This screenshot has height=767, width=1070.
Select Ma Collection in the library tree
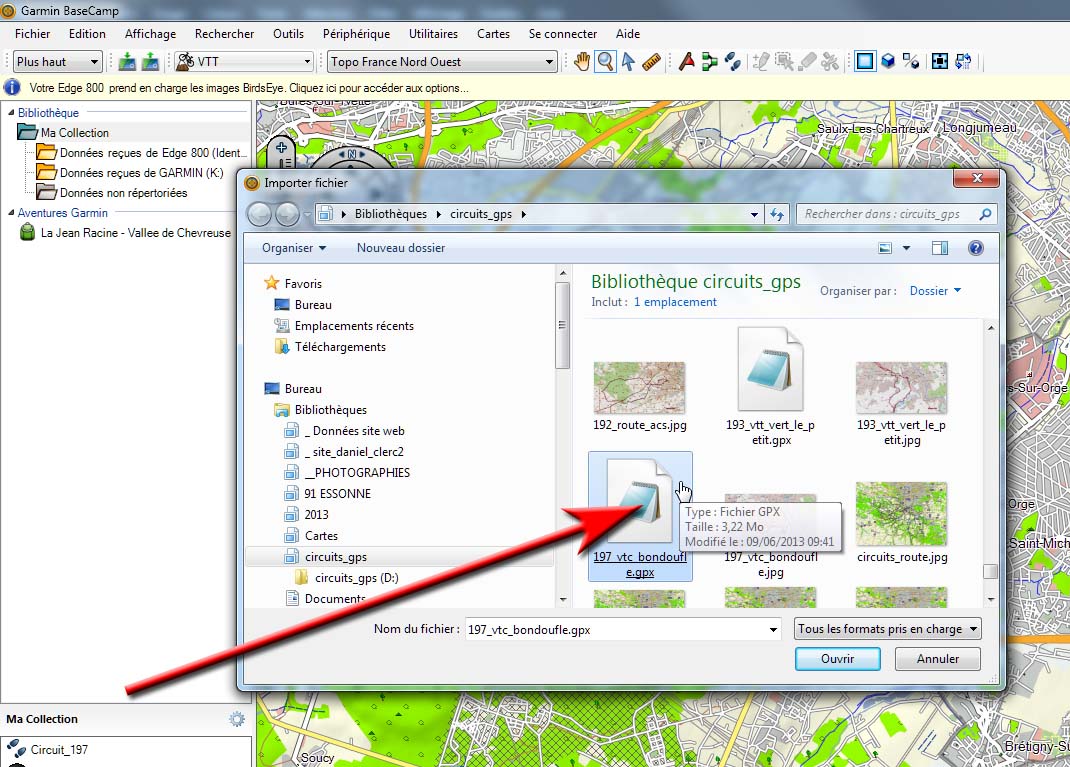74,133
